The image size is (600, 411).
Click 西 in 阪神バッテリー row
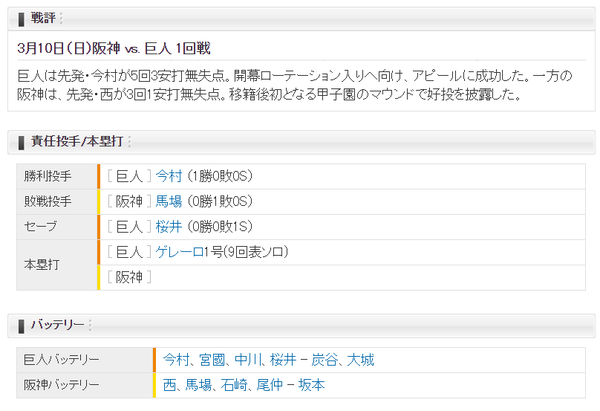point(170,385)
